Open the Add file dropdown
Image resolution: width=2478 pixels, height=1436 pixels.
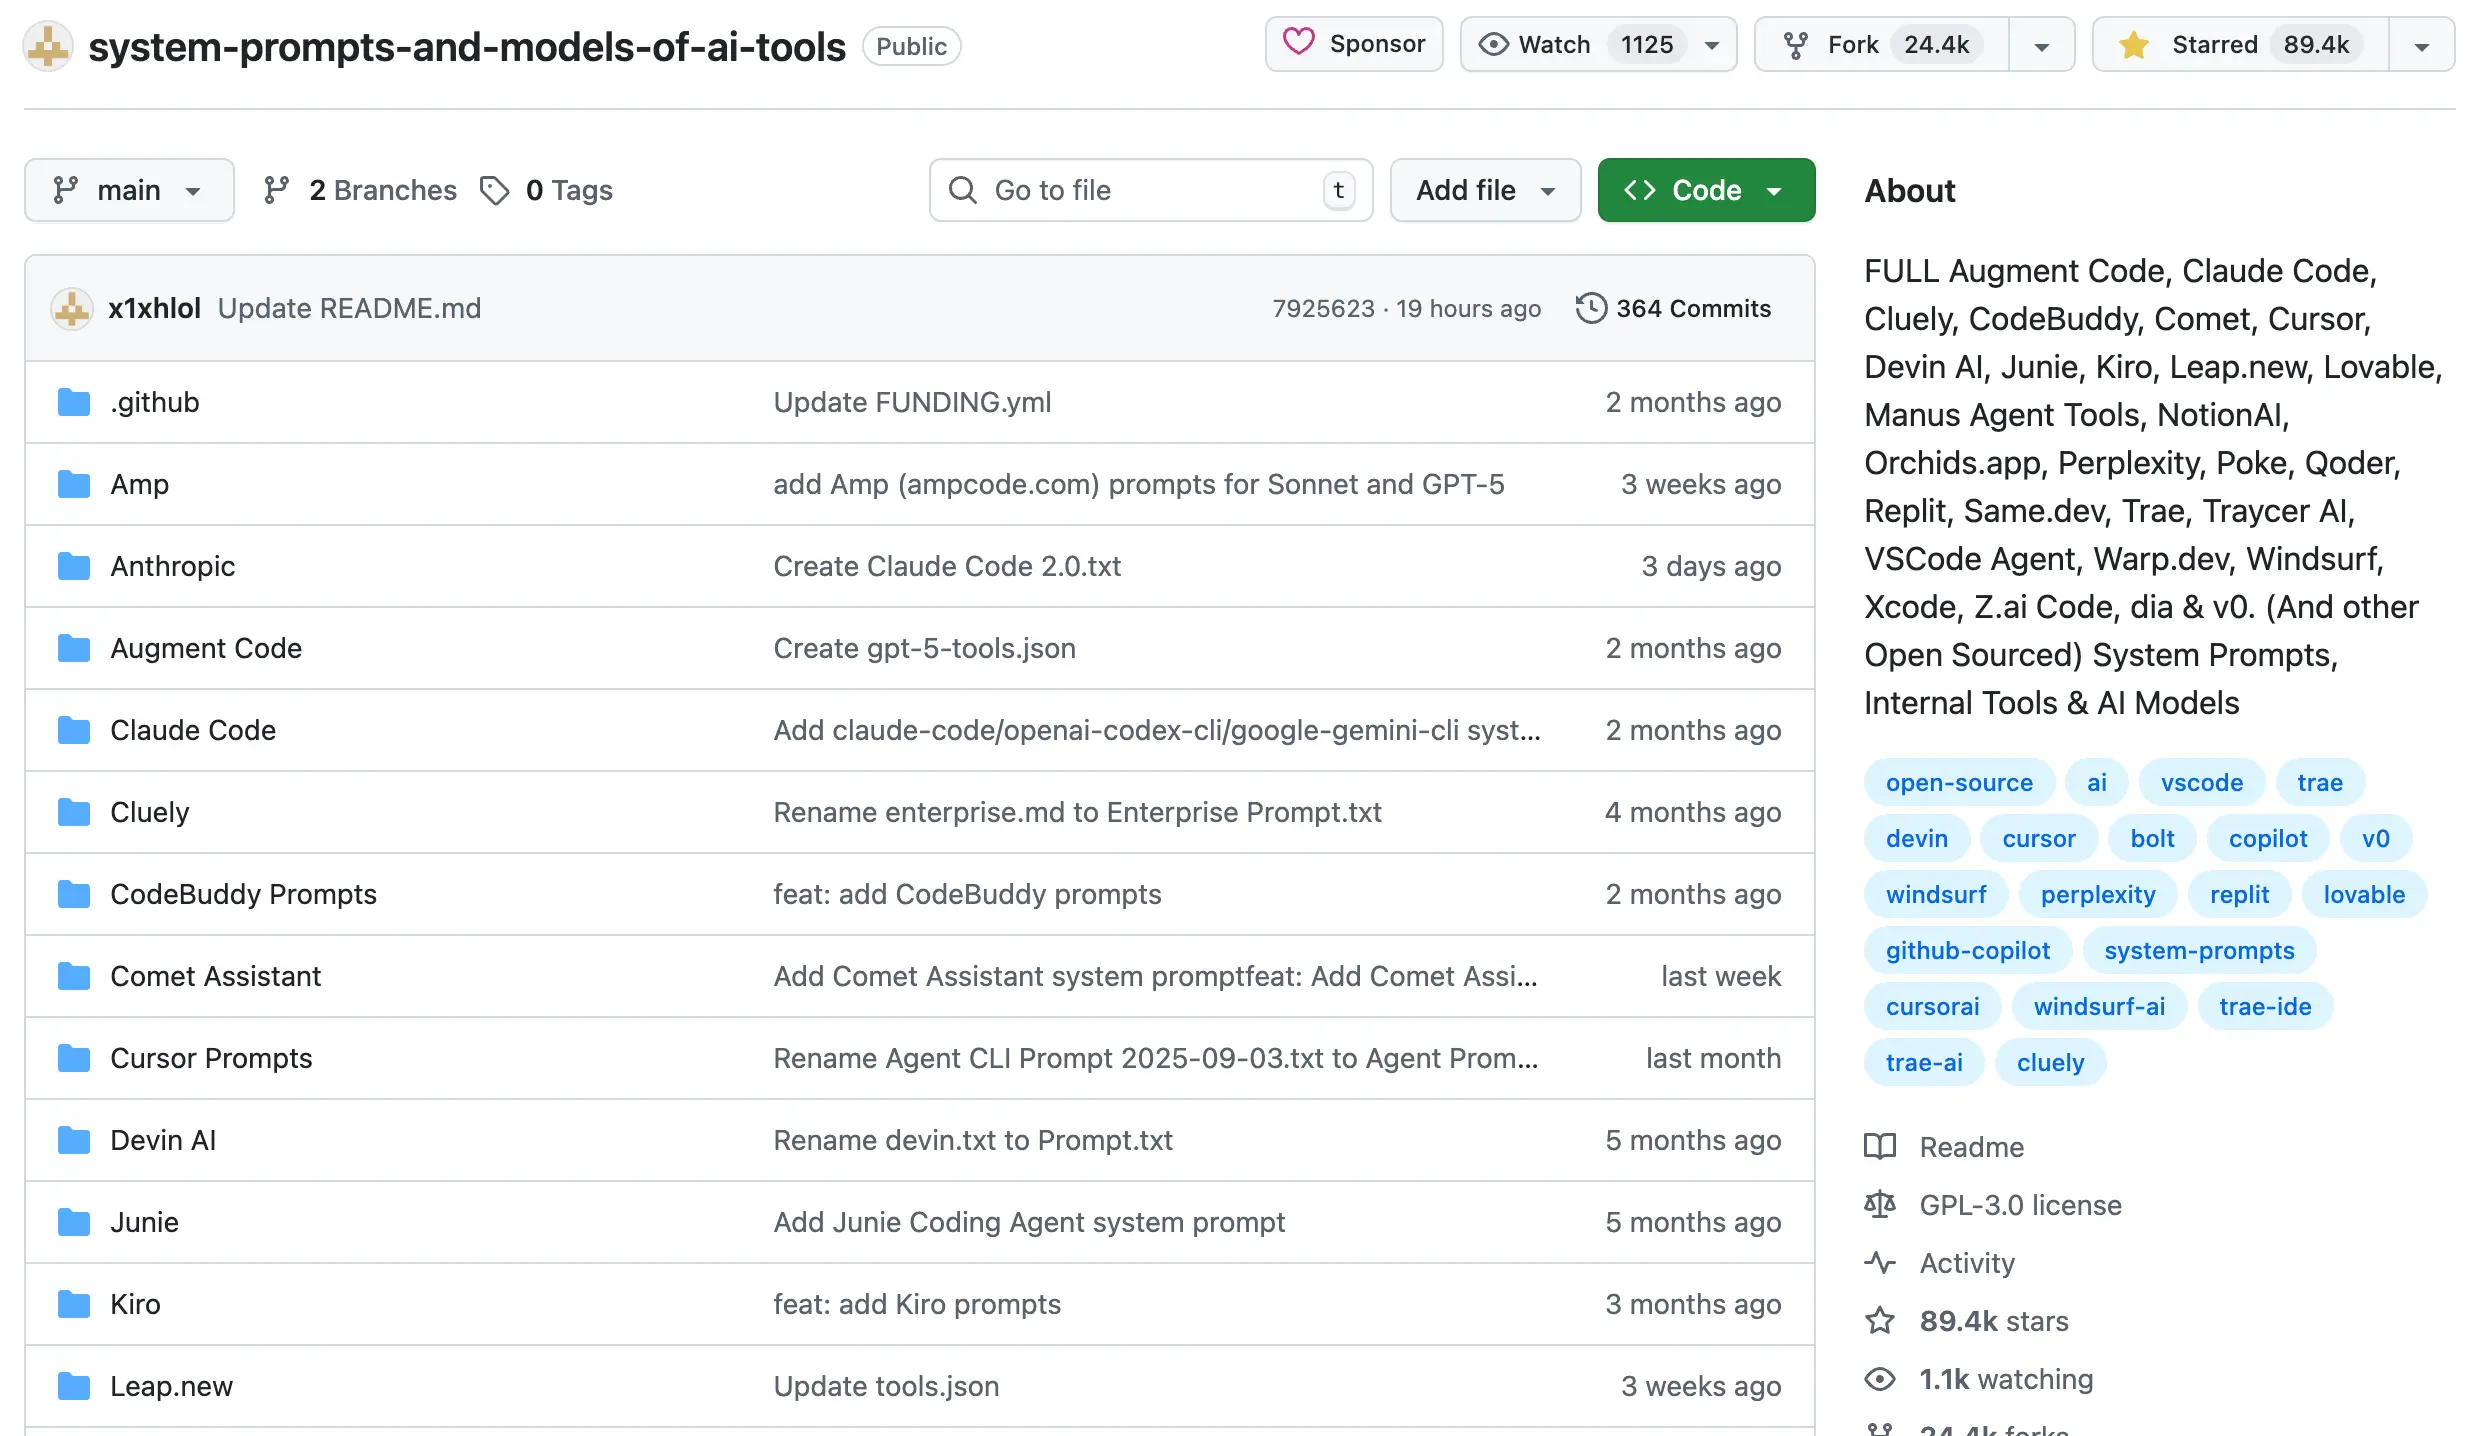(1485, 190)
